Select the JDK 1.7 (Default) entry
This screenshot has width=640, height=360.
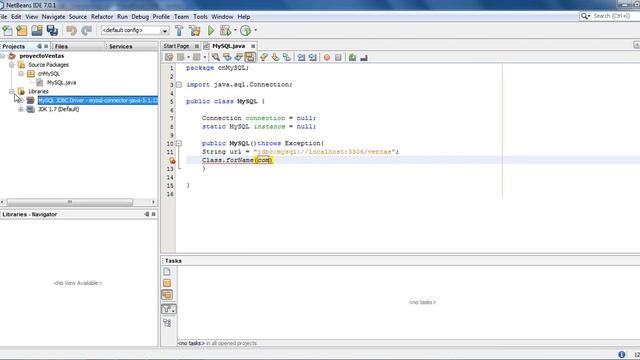pos(58,109)
